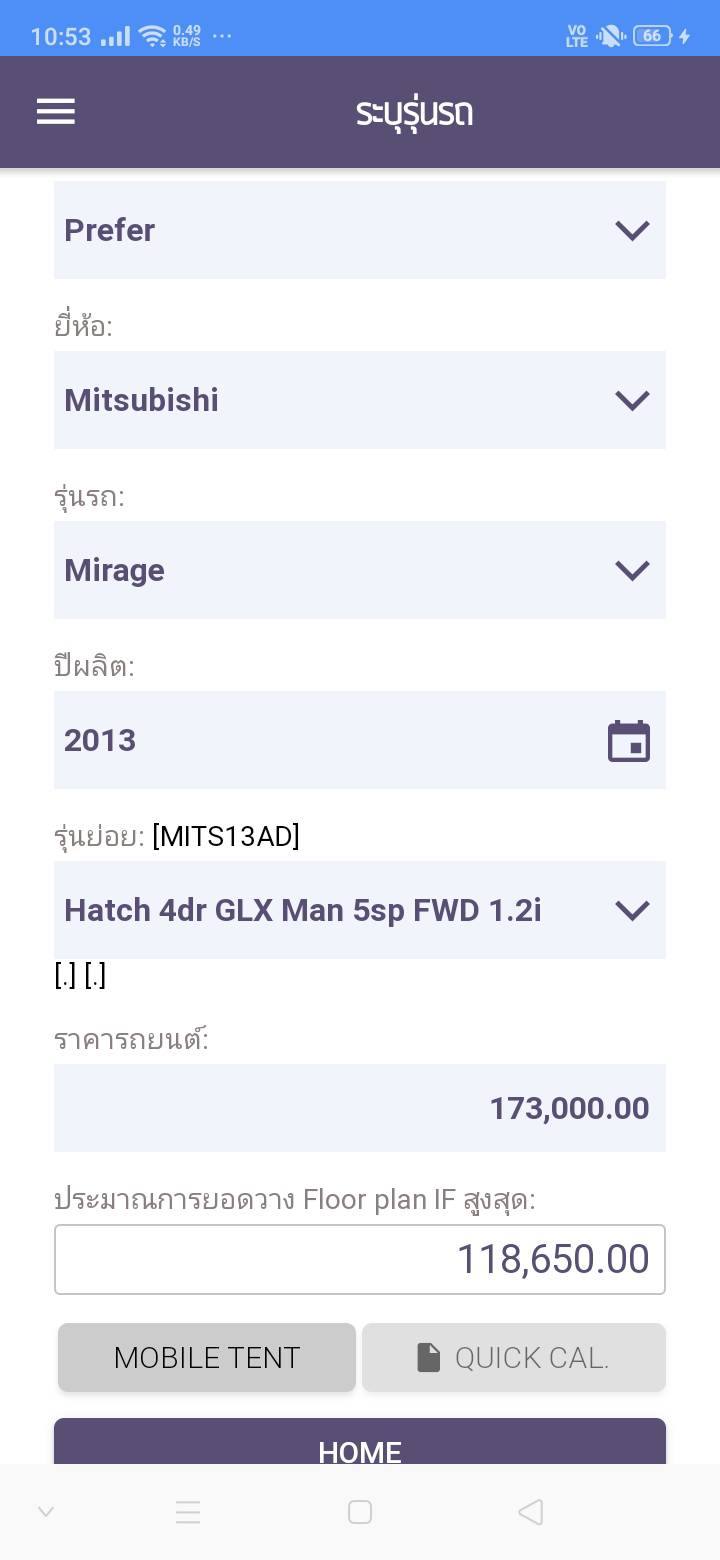Tap the battery indicator in status bar
Viewport: 720px width, 1560px height.
653,36
